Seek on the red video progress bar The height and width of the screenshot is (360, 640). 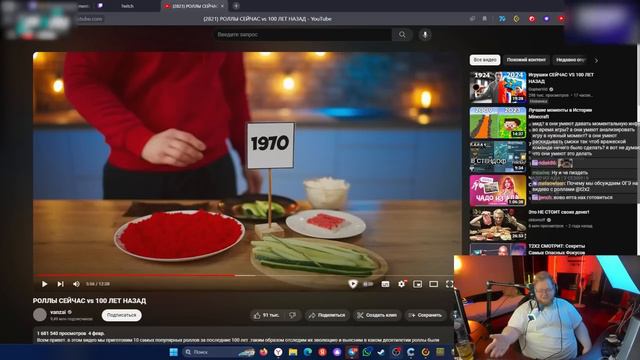point(134,276)
